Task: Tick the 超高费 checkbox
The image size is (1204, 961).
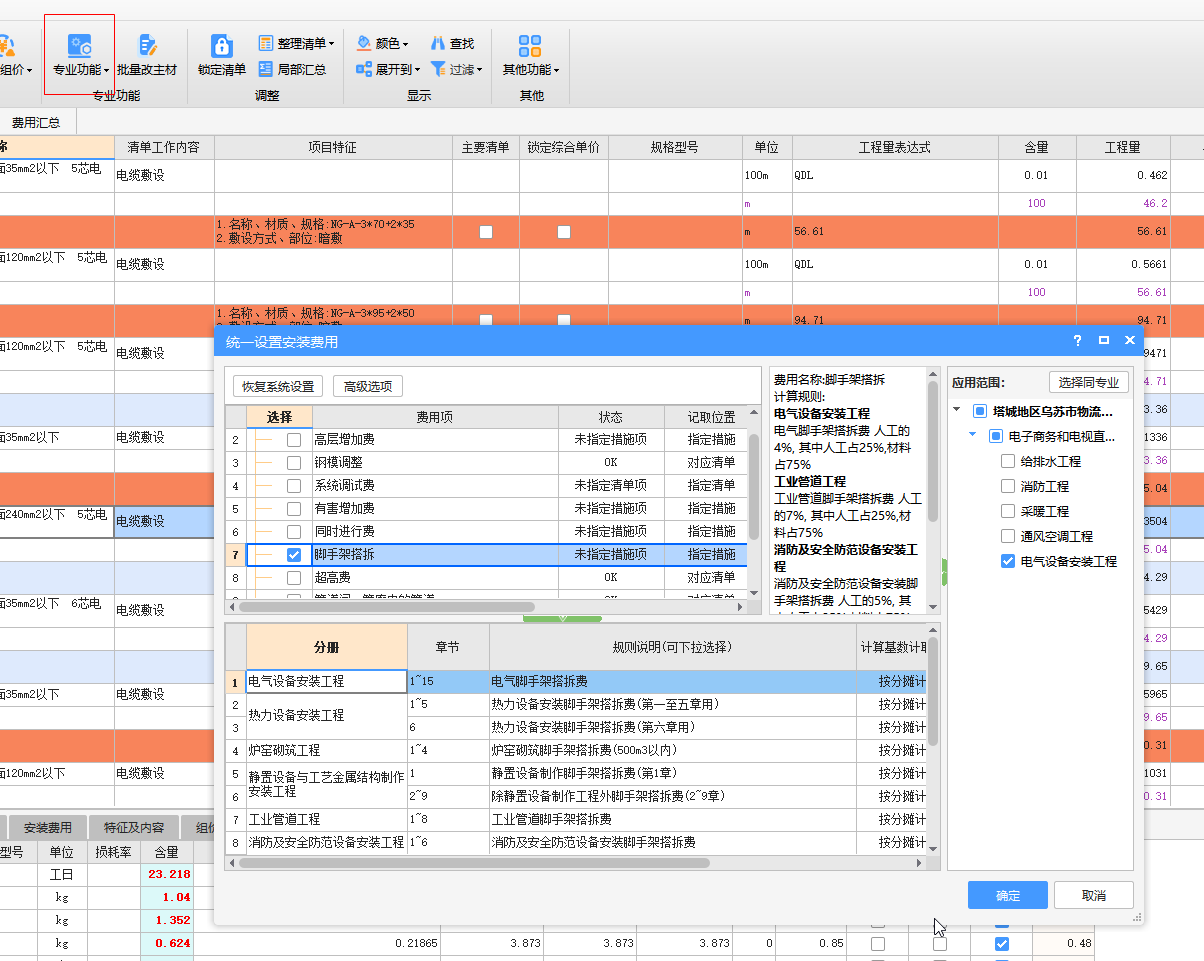Action: [x=294, y=578]
